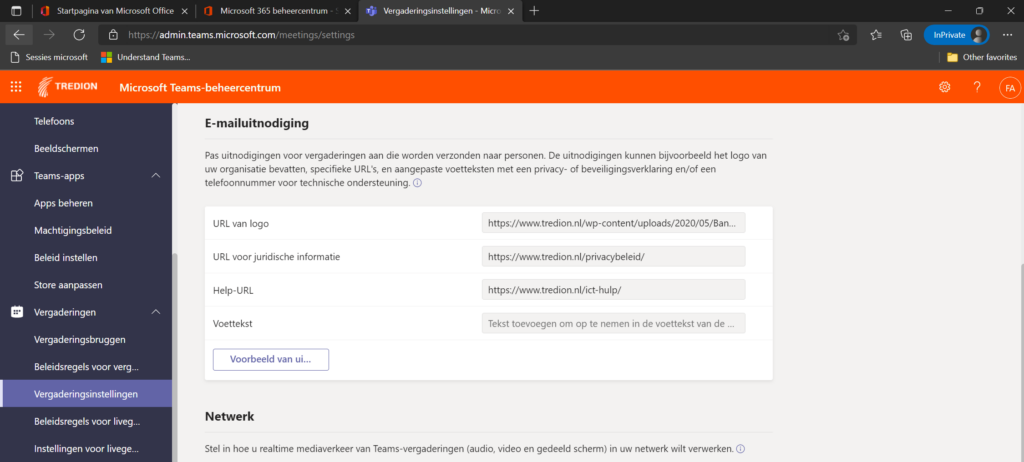
Task: Click the Teams-apps sidebar icon
Action: (17, 176)
